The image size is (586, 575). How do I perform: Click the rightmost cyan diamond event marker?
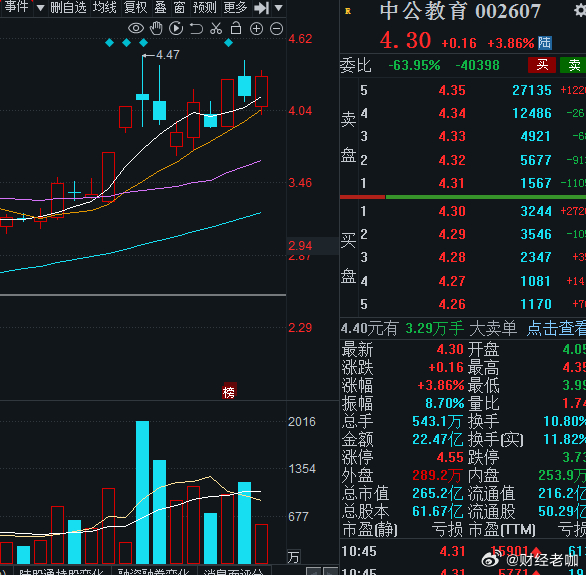228,43
